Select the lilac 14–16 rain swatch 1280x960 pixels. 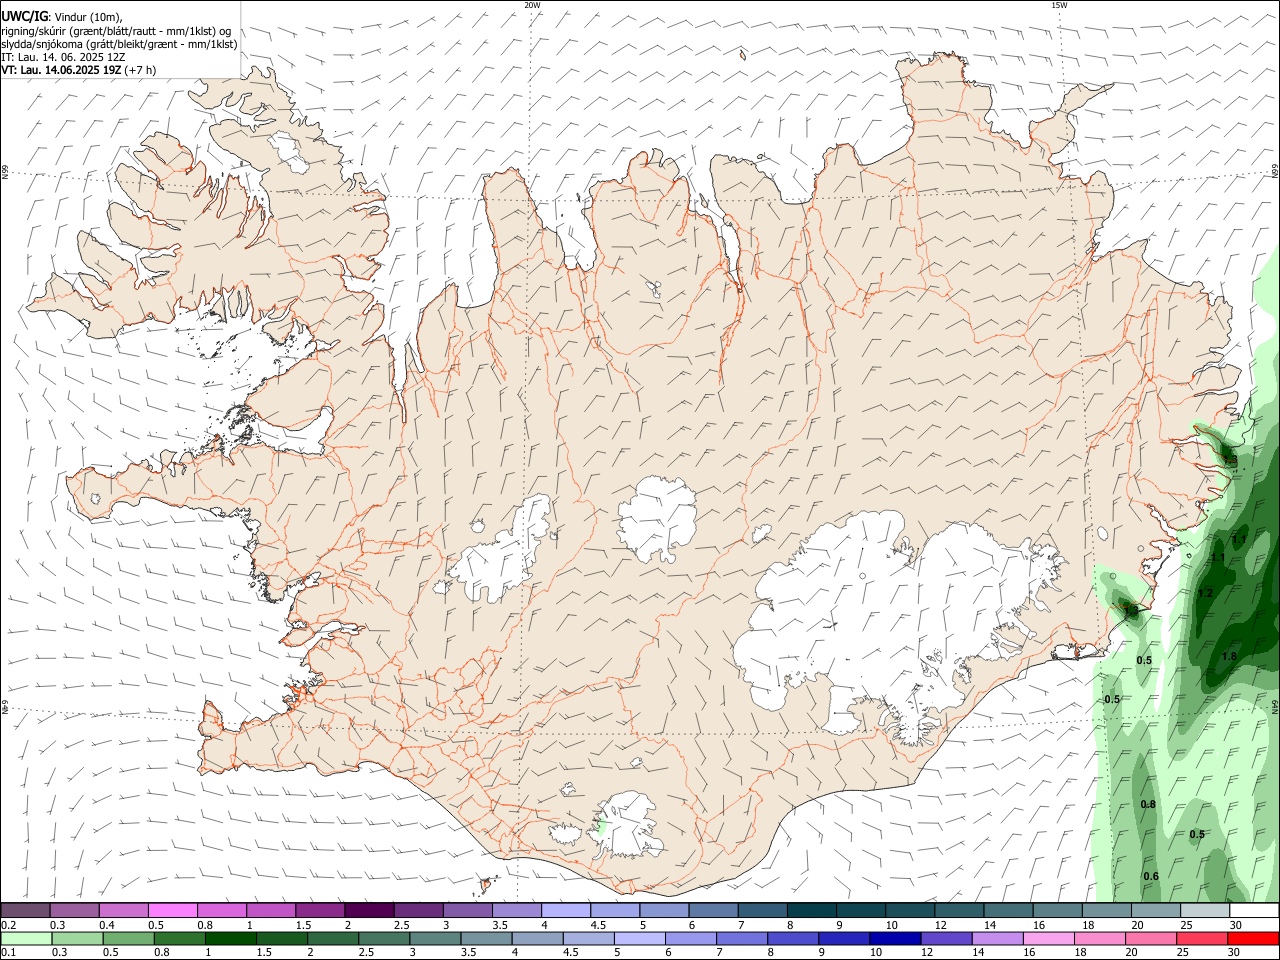[998, 939]
